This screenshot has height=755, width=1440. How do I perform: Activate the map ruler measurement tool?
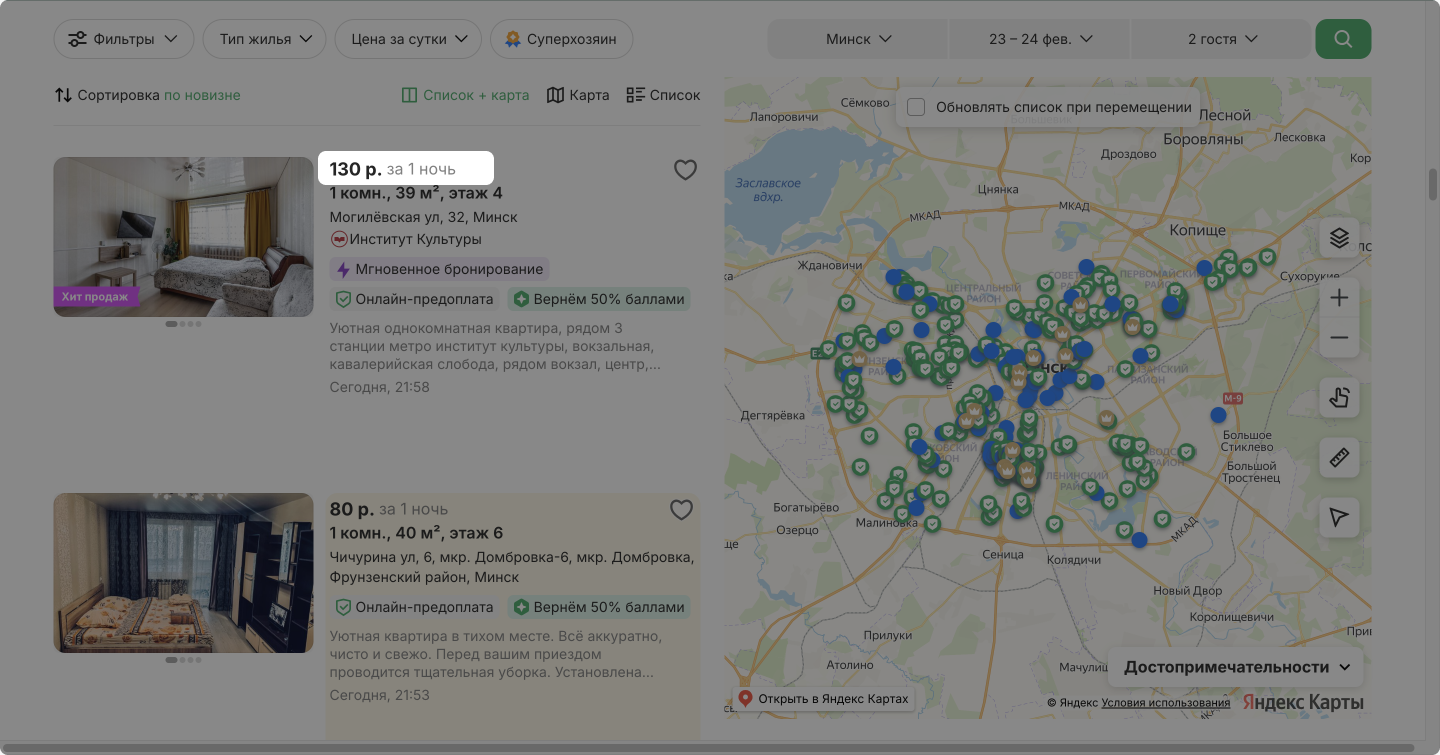click(1339, 458)
